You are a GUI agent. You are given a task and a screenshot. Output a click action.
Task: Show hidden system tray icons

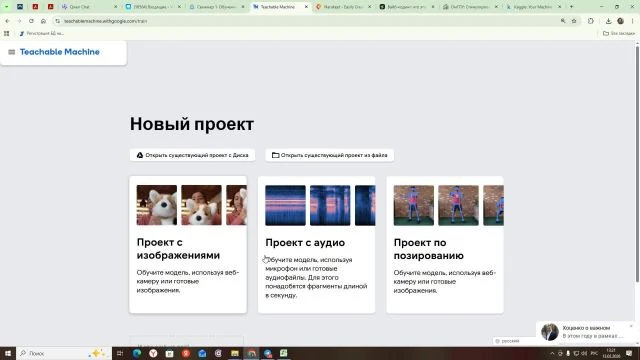coord(552,353)
